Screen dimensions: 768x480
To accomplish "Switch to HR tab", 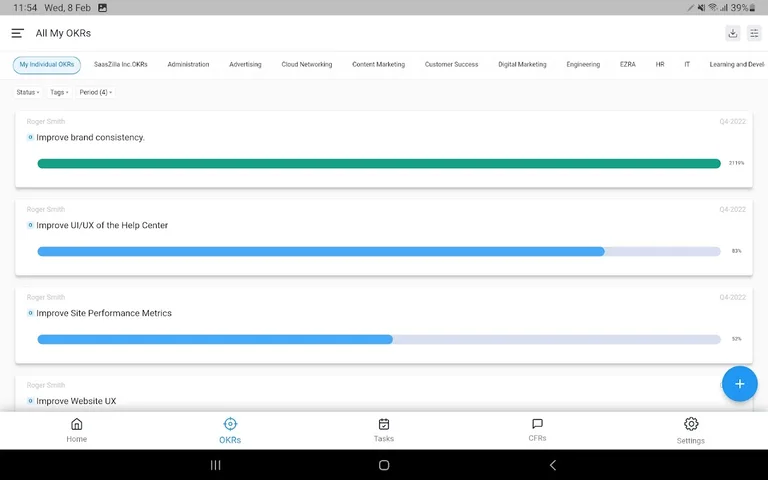I will tap(660, 65).
